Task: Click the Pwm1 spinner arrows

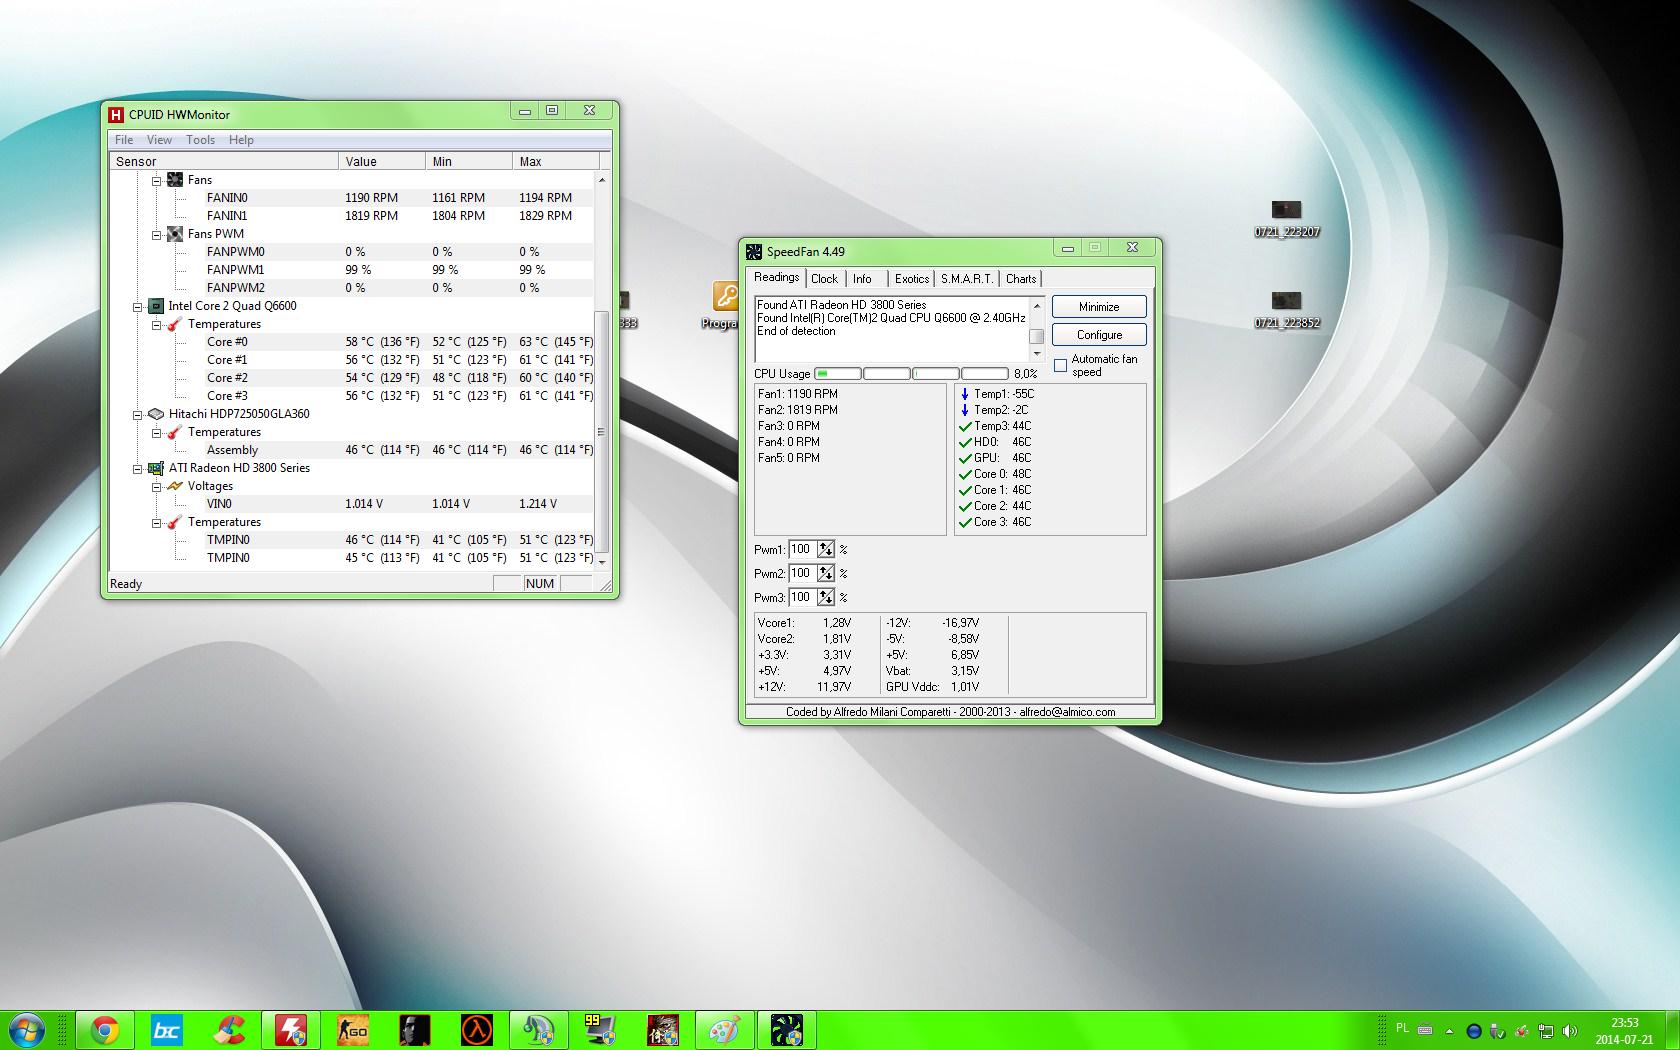Action: pos(825,549)
